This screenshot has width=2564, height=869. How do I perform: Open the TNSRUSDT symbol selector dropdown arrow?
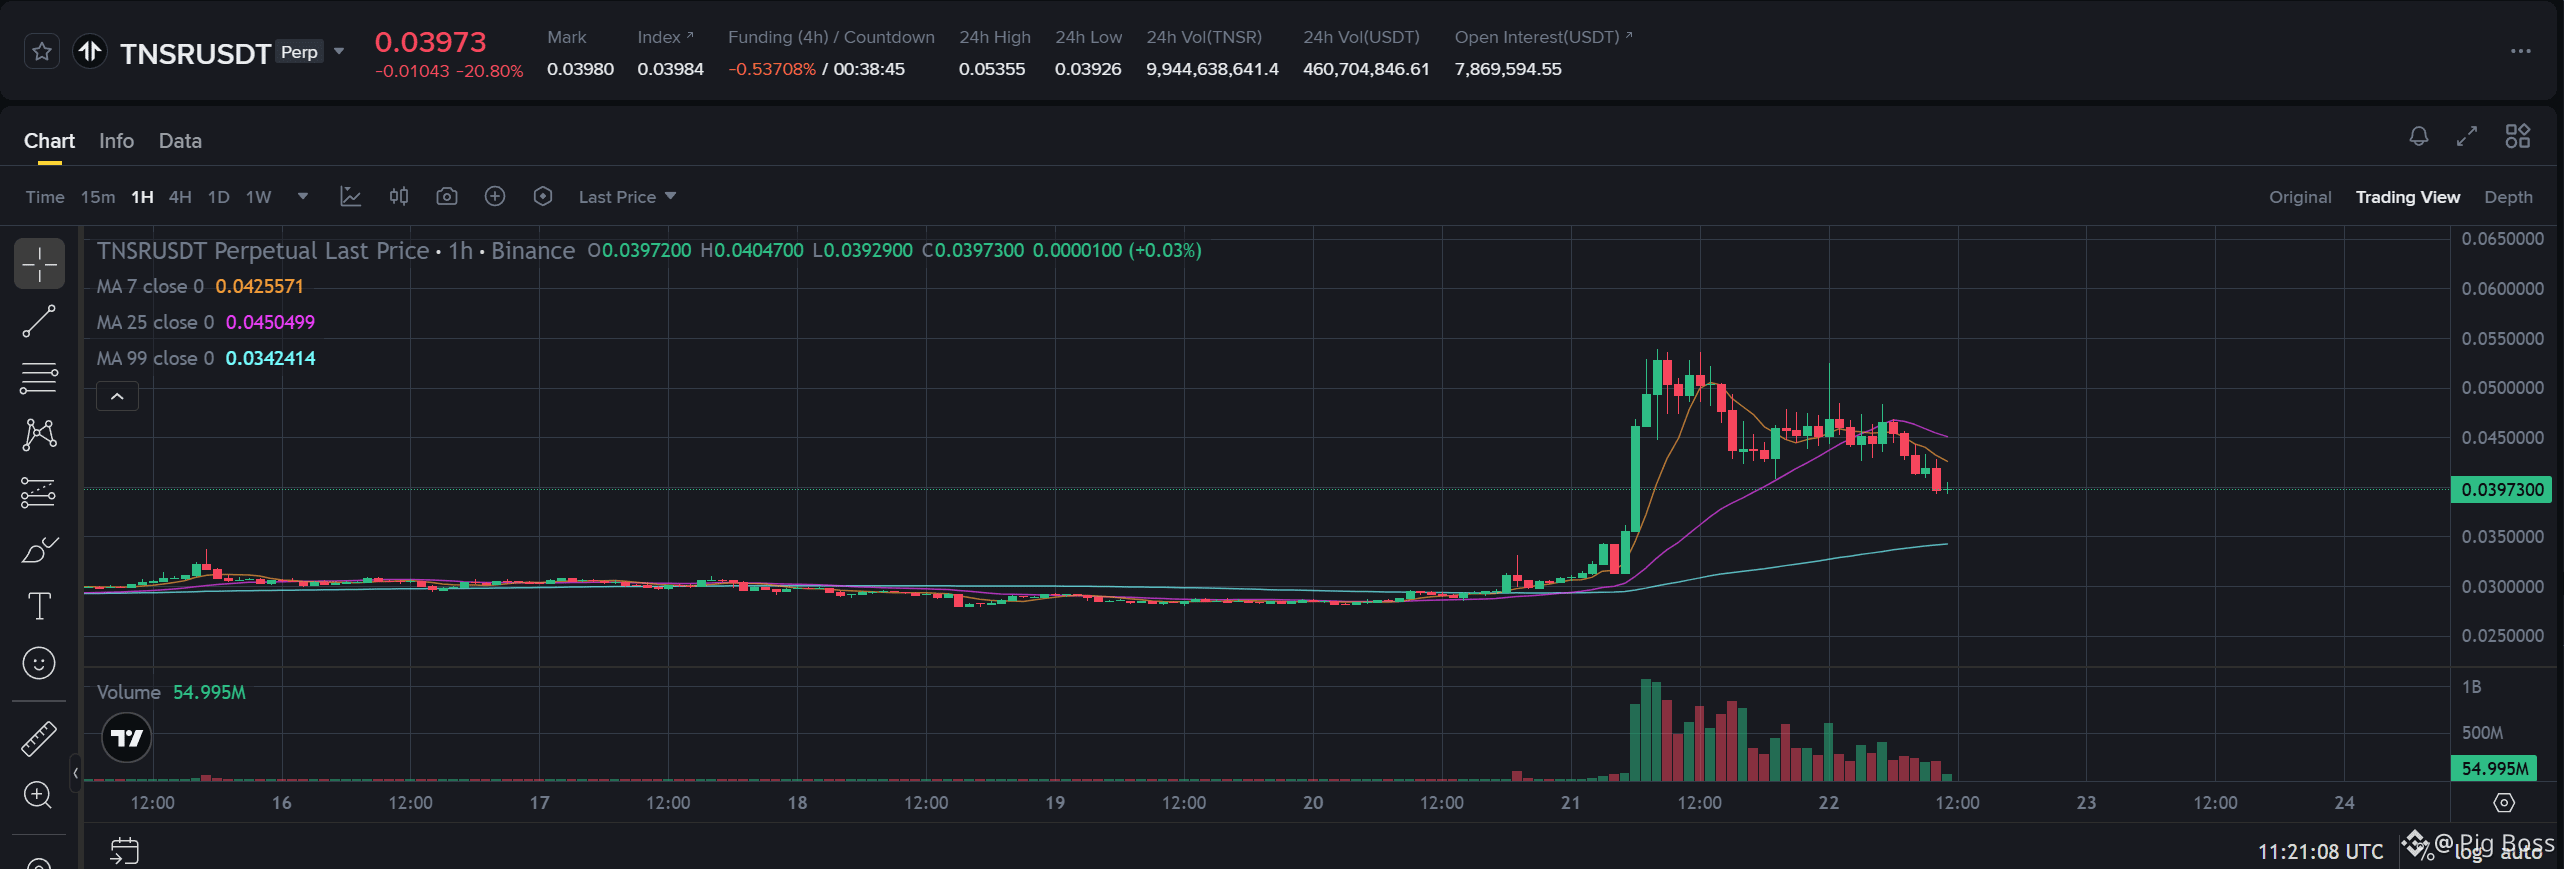tap(340, 52)
